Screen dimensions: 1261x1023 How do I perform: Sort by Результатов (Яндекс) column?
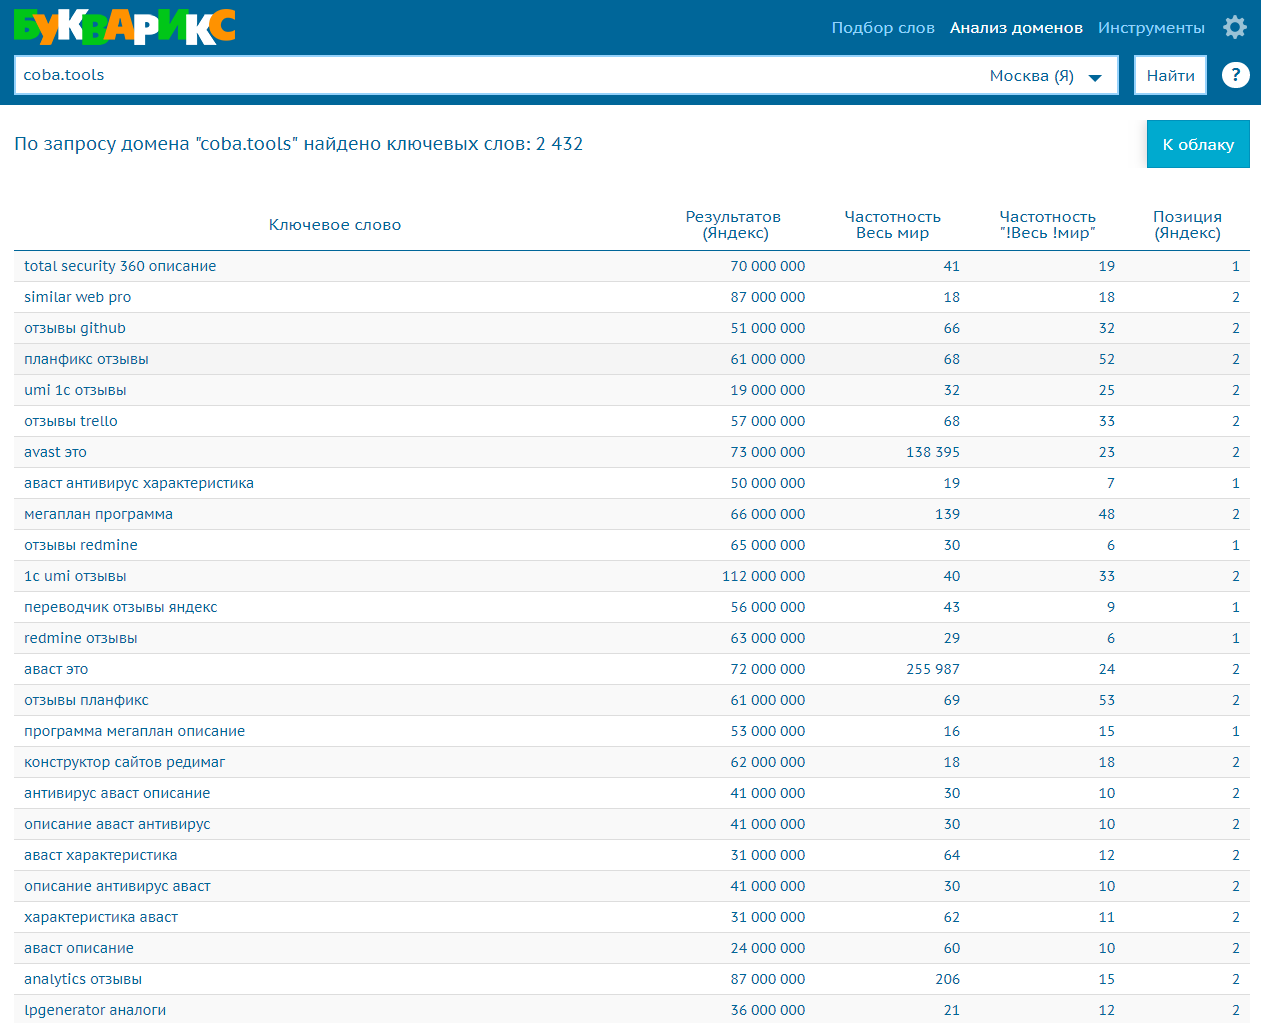(733, 225)
